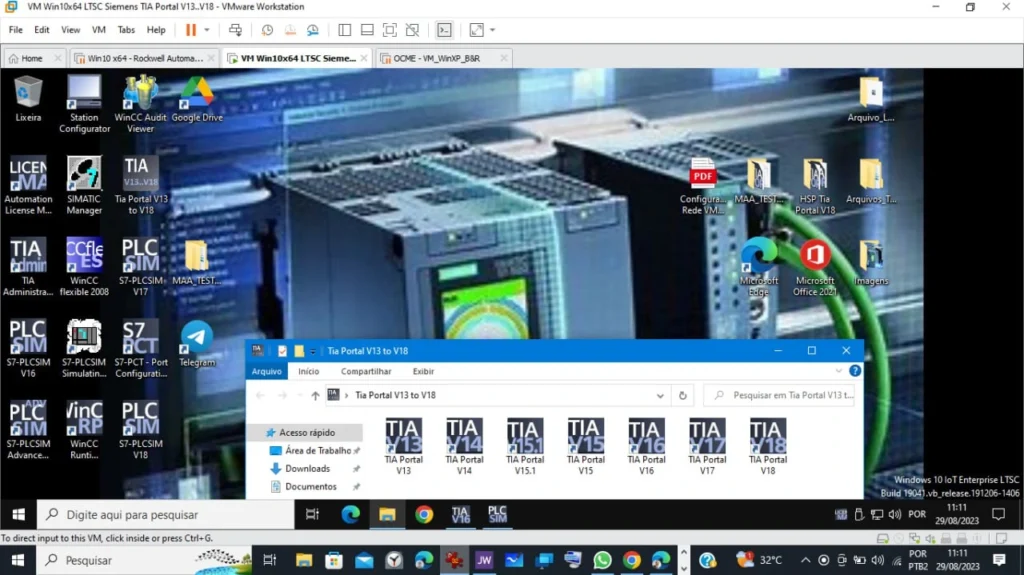Click VMware console view icon
The height and width of the screenshot is (575, 1024).
coord(444,30)
